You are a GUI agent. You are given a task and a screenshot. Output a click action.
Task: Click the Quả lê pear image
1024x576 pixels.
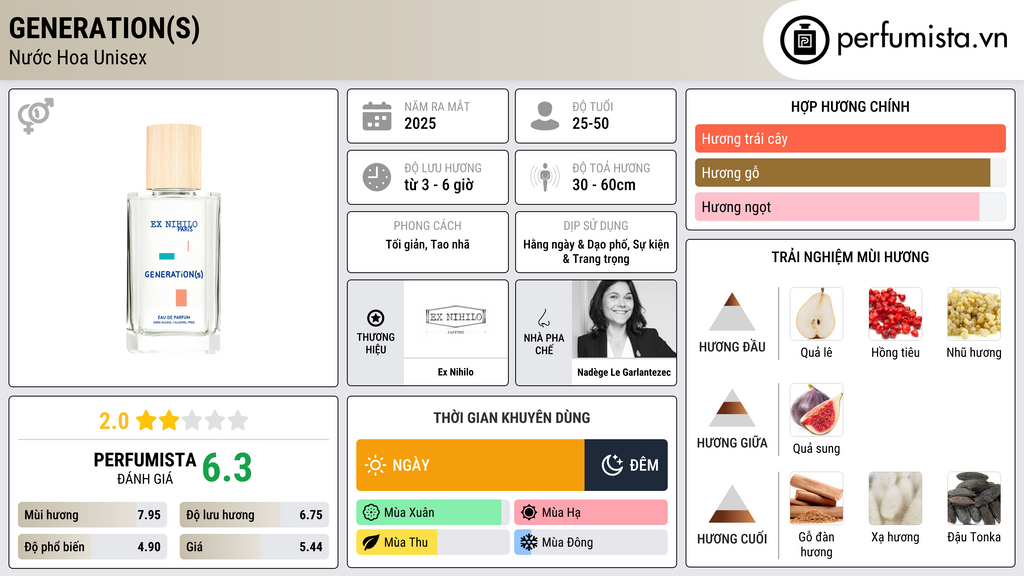click(816, 314)
